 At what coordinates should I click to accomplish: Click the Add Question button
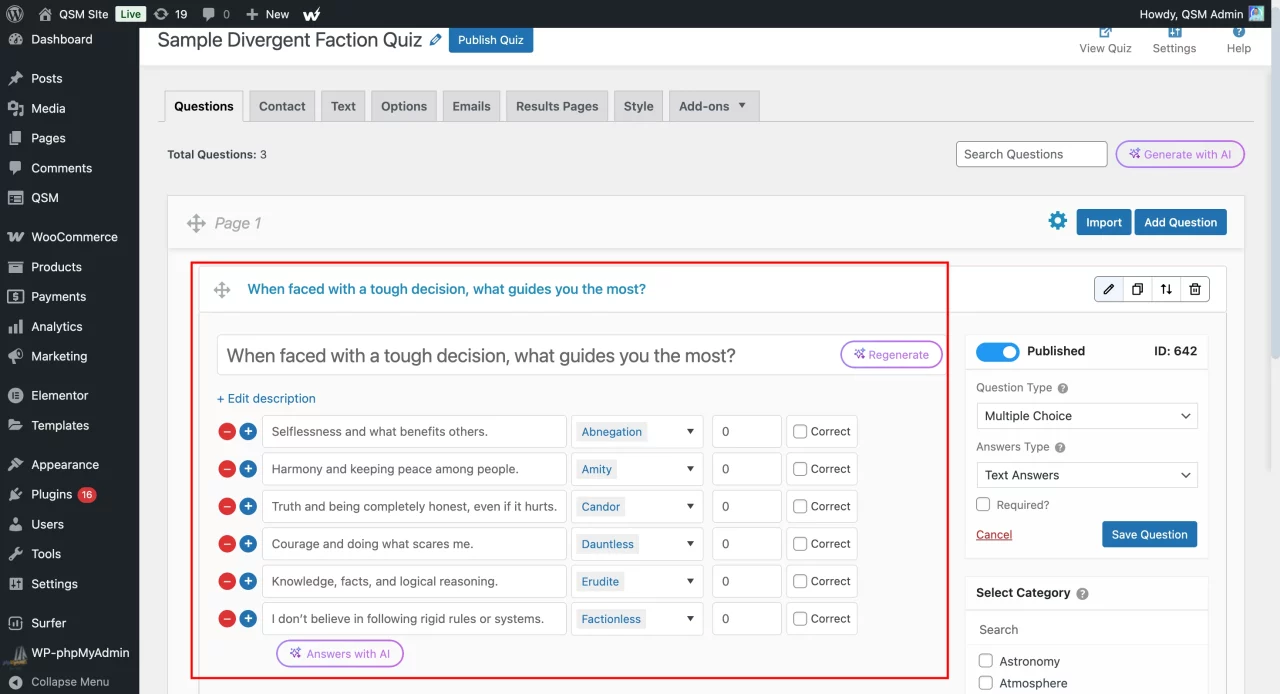pyautogui.click(x=1180, y=222)
